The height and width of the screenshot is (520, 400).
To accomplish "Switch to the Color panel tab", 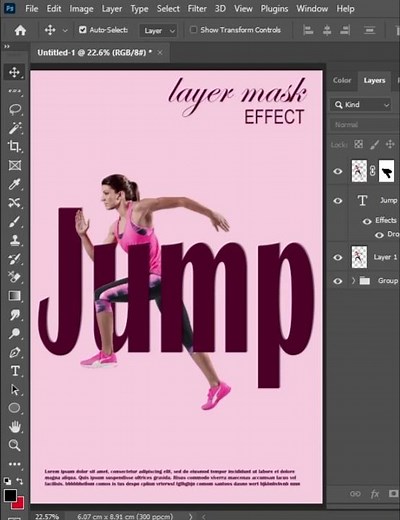I will click(342, 80).
